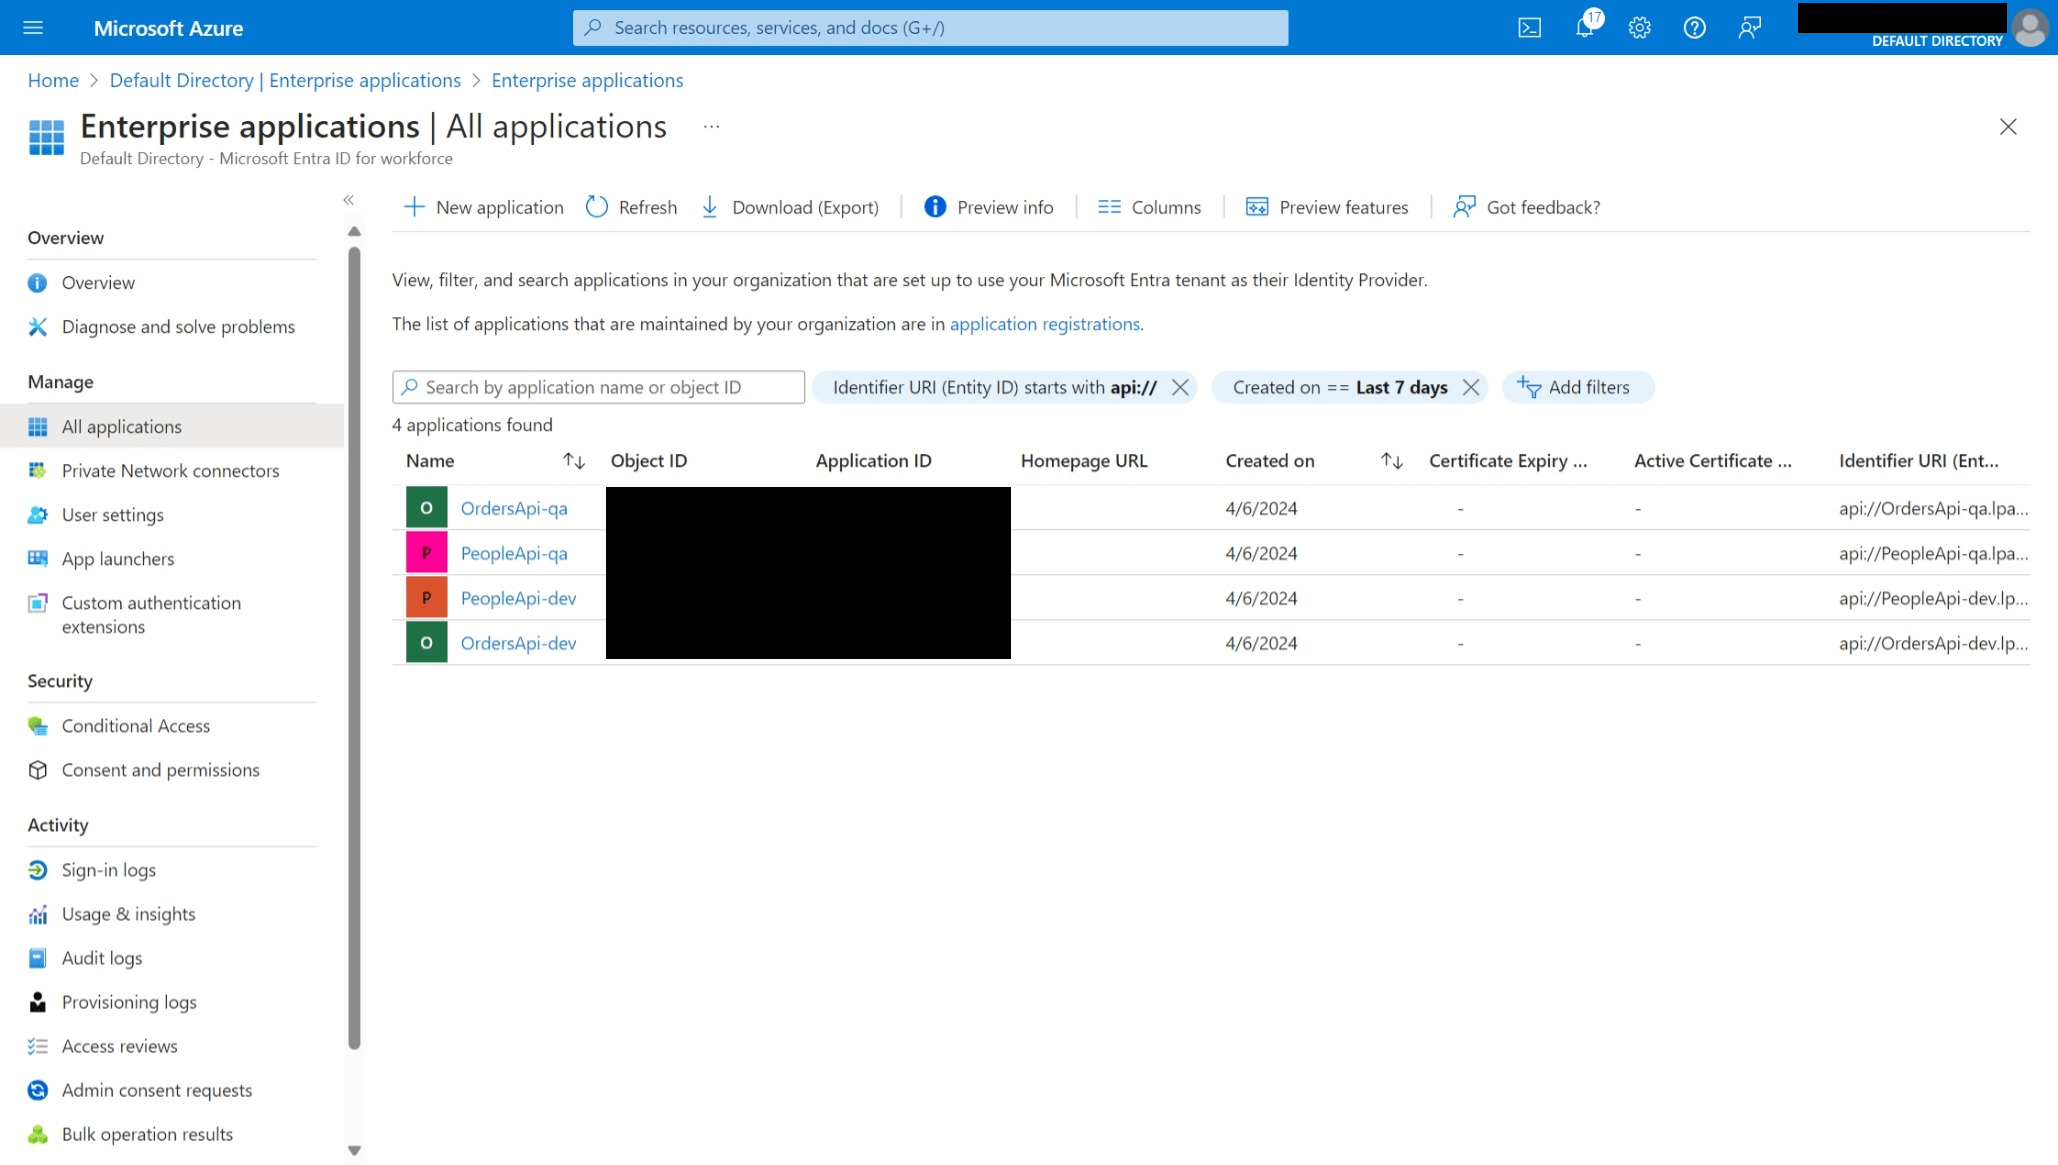The height and width of the screenshot is (1165, 2058).
Task: Open Cloud Shell from the top bar
Action: click(x=1529, y=28)
